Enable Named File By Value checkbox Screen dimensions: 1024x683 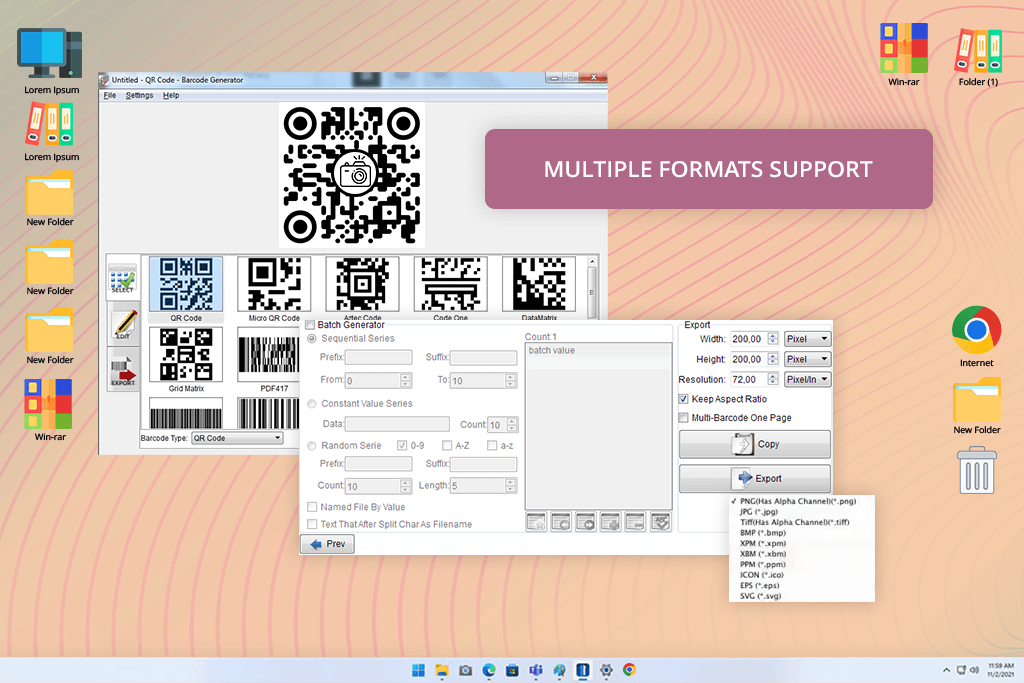312,507
